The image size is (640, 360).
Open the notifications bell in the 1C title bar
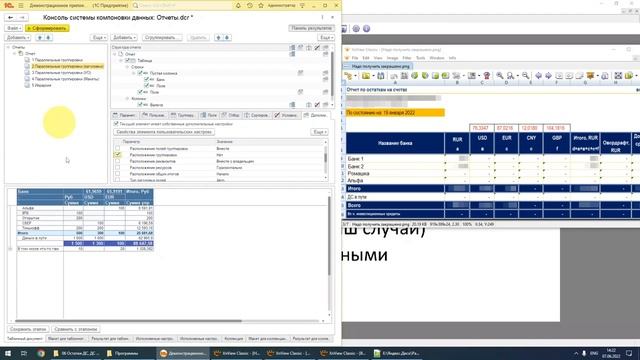[x=238, y=5]
